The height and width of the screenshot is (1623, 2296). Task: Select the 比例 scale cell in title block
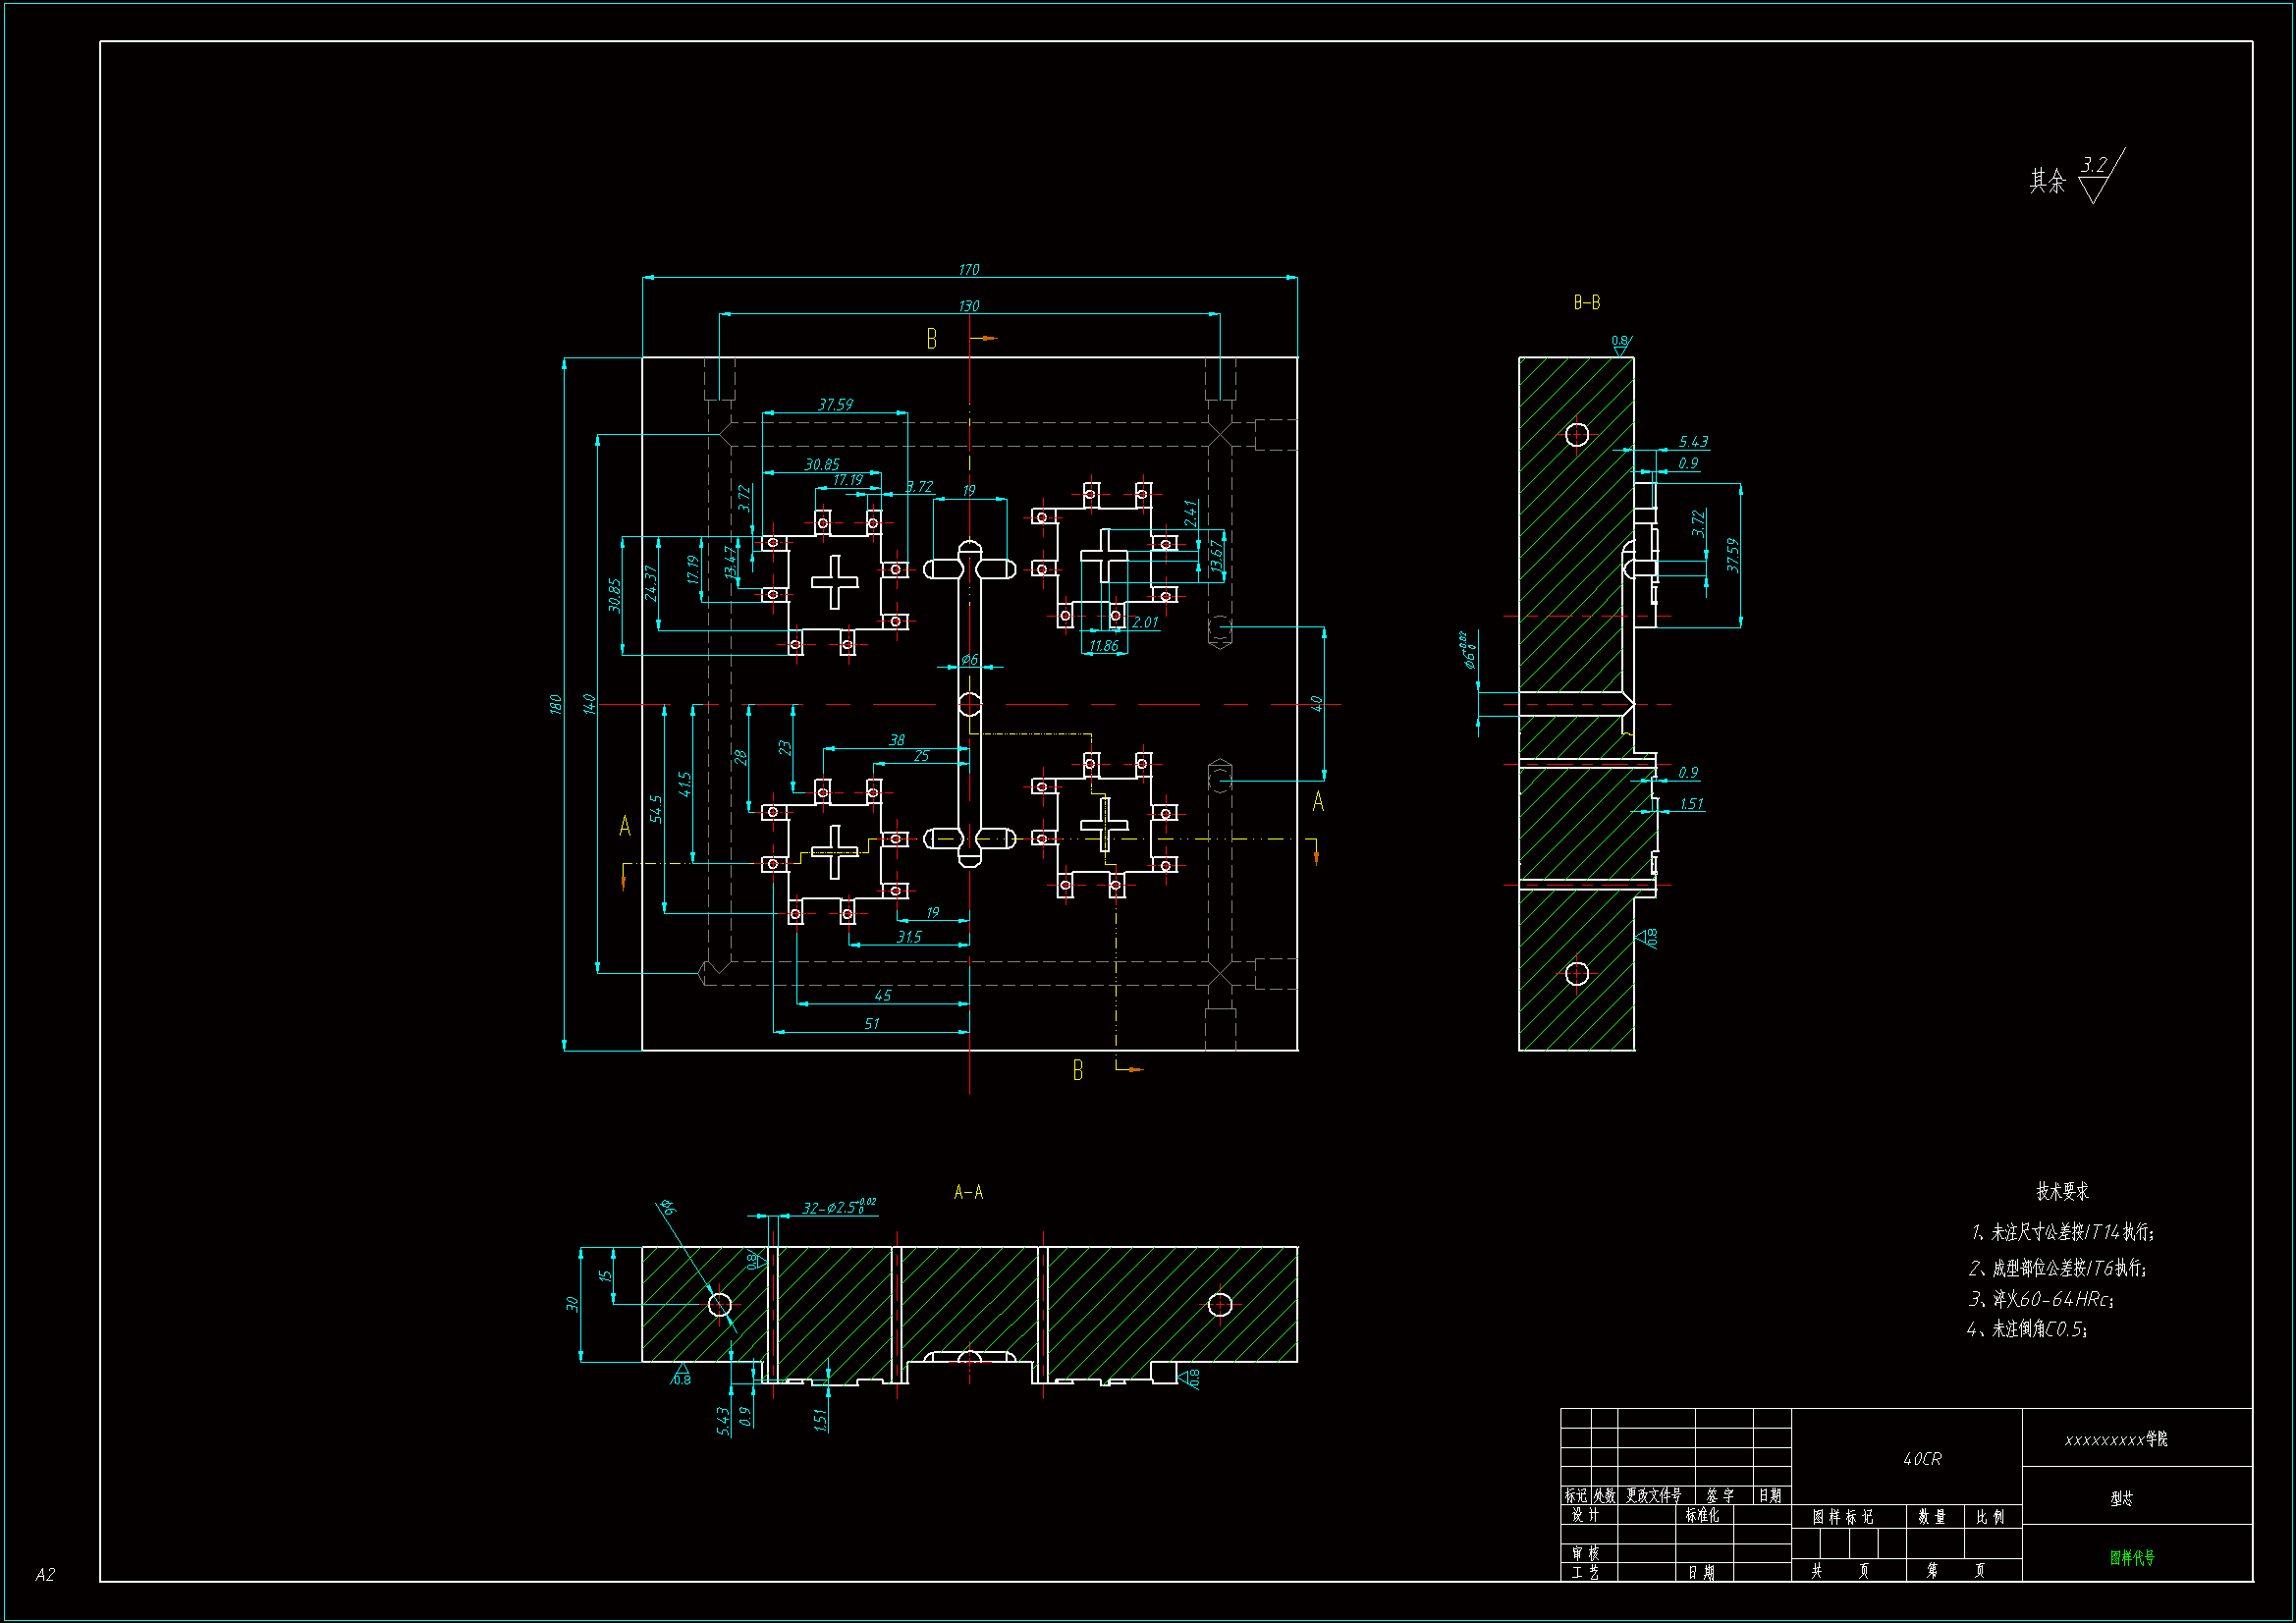[x=1990, y=1517]
